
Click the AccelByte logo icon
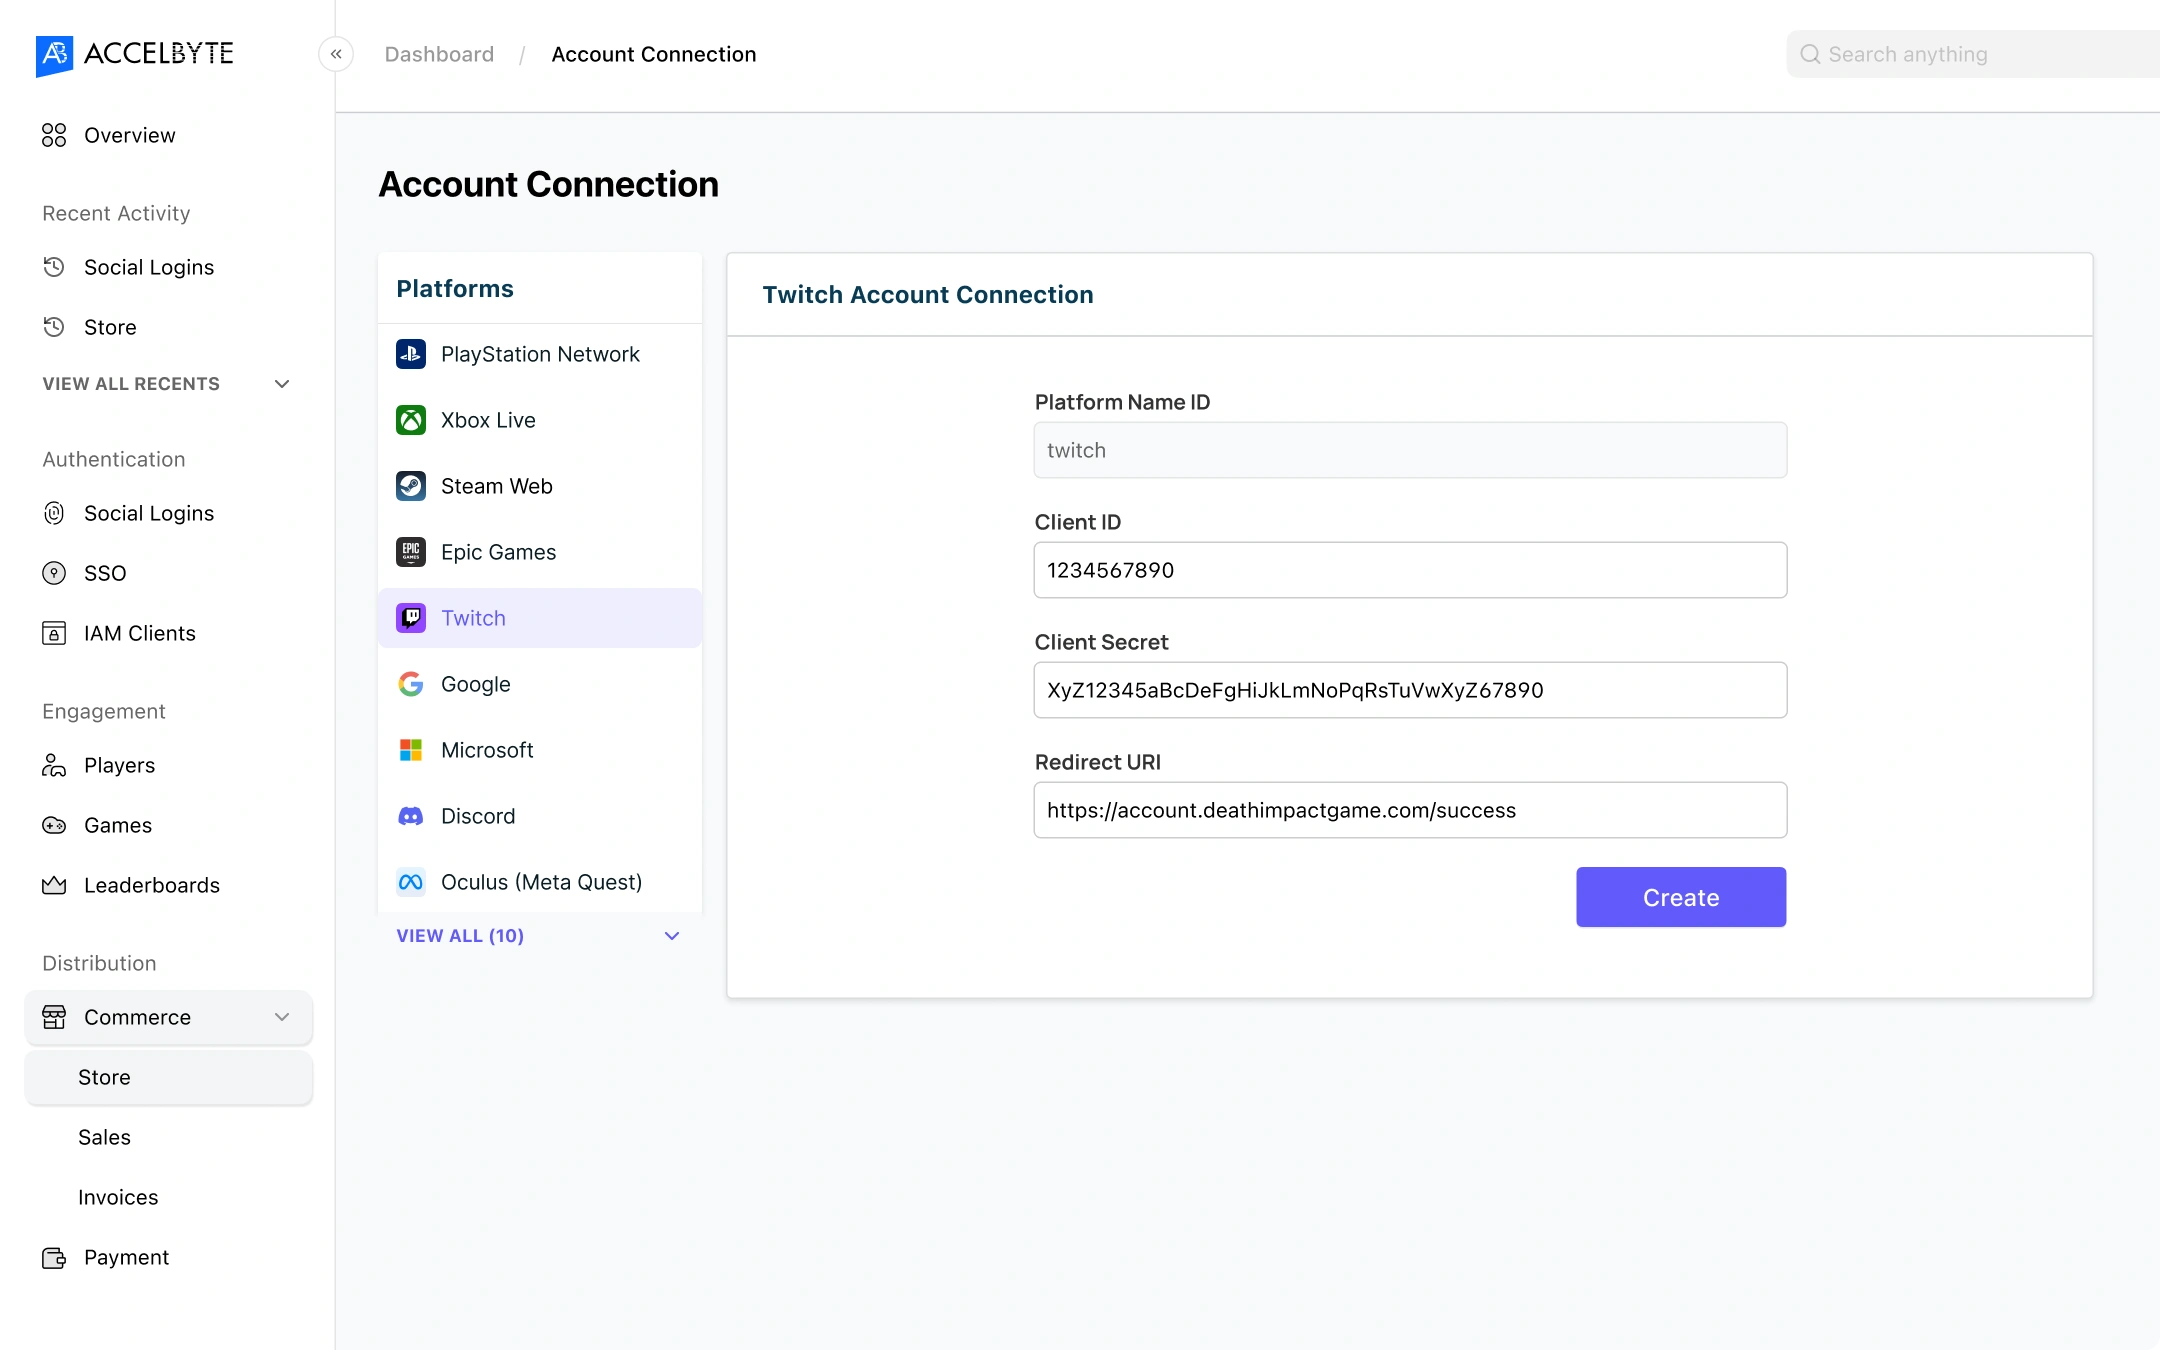tap(54, 54)
